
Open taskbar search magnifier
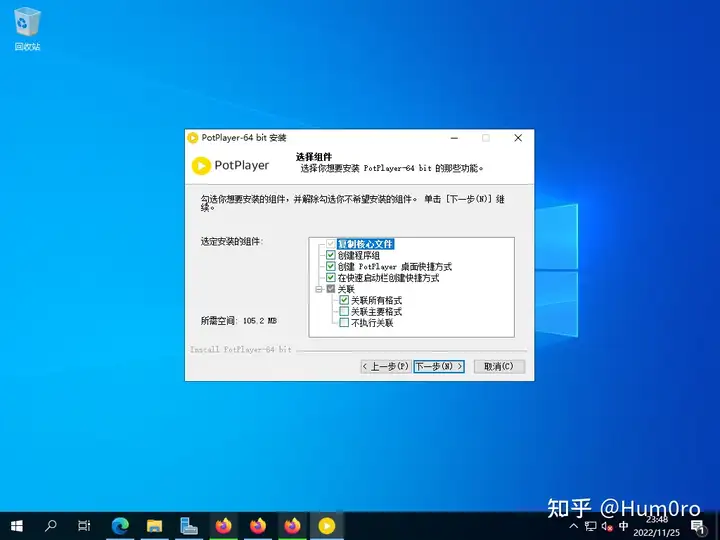51,526
